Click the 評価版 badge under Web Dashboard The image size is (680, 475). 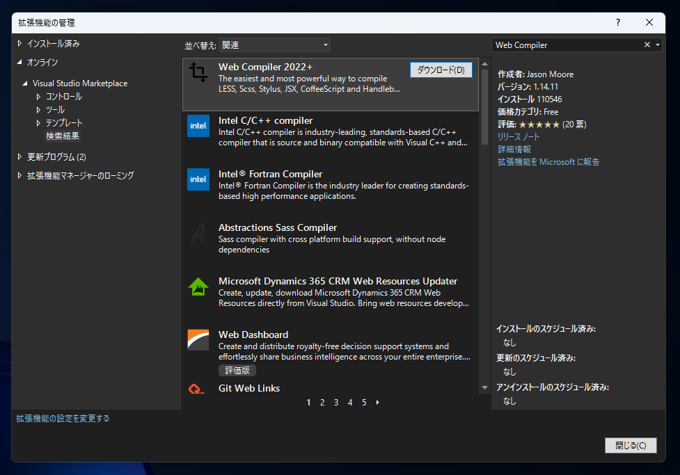click(237, 370)
